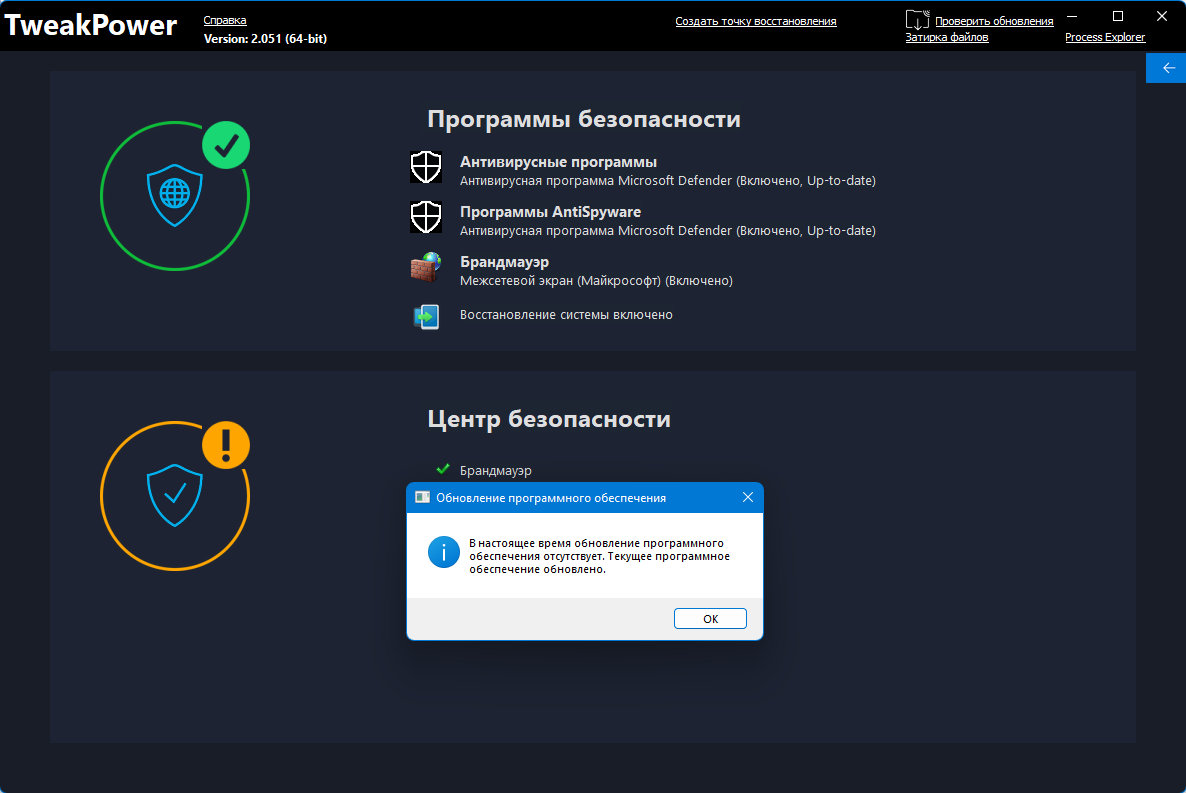The image size is (1186, 793).
Task: Minimize the TweakPower window
Action: coord(1072,16)
